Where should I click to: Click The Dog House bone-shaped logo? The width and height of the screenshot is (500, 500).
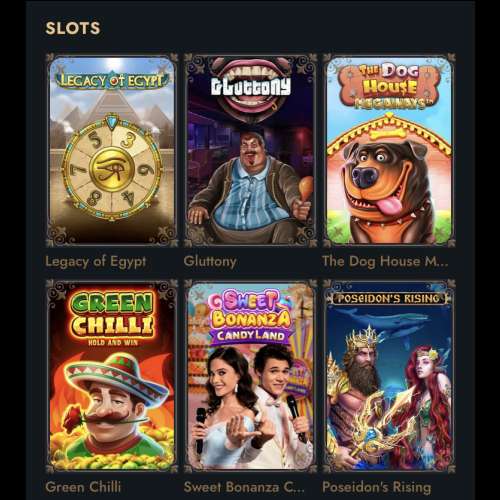tap(389, 86)
